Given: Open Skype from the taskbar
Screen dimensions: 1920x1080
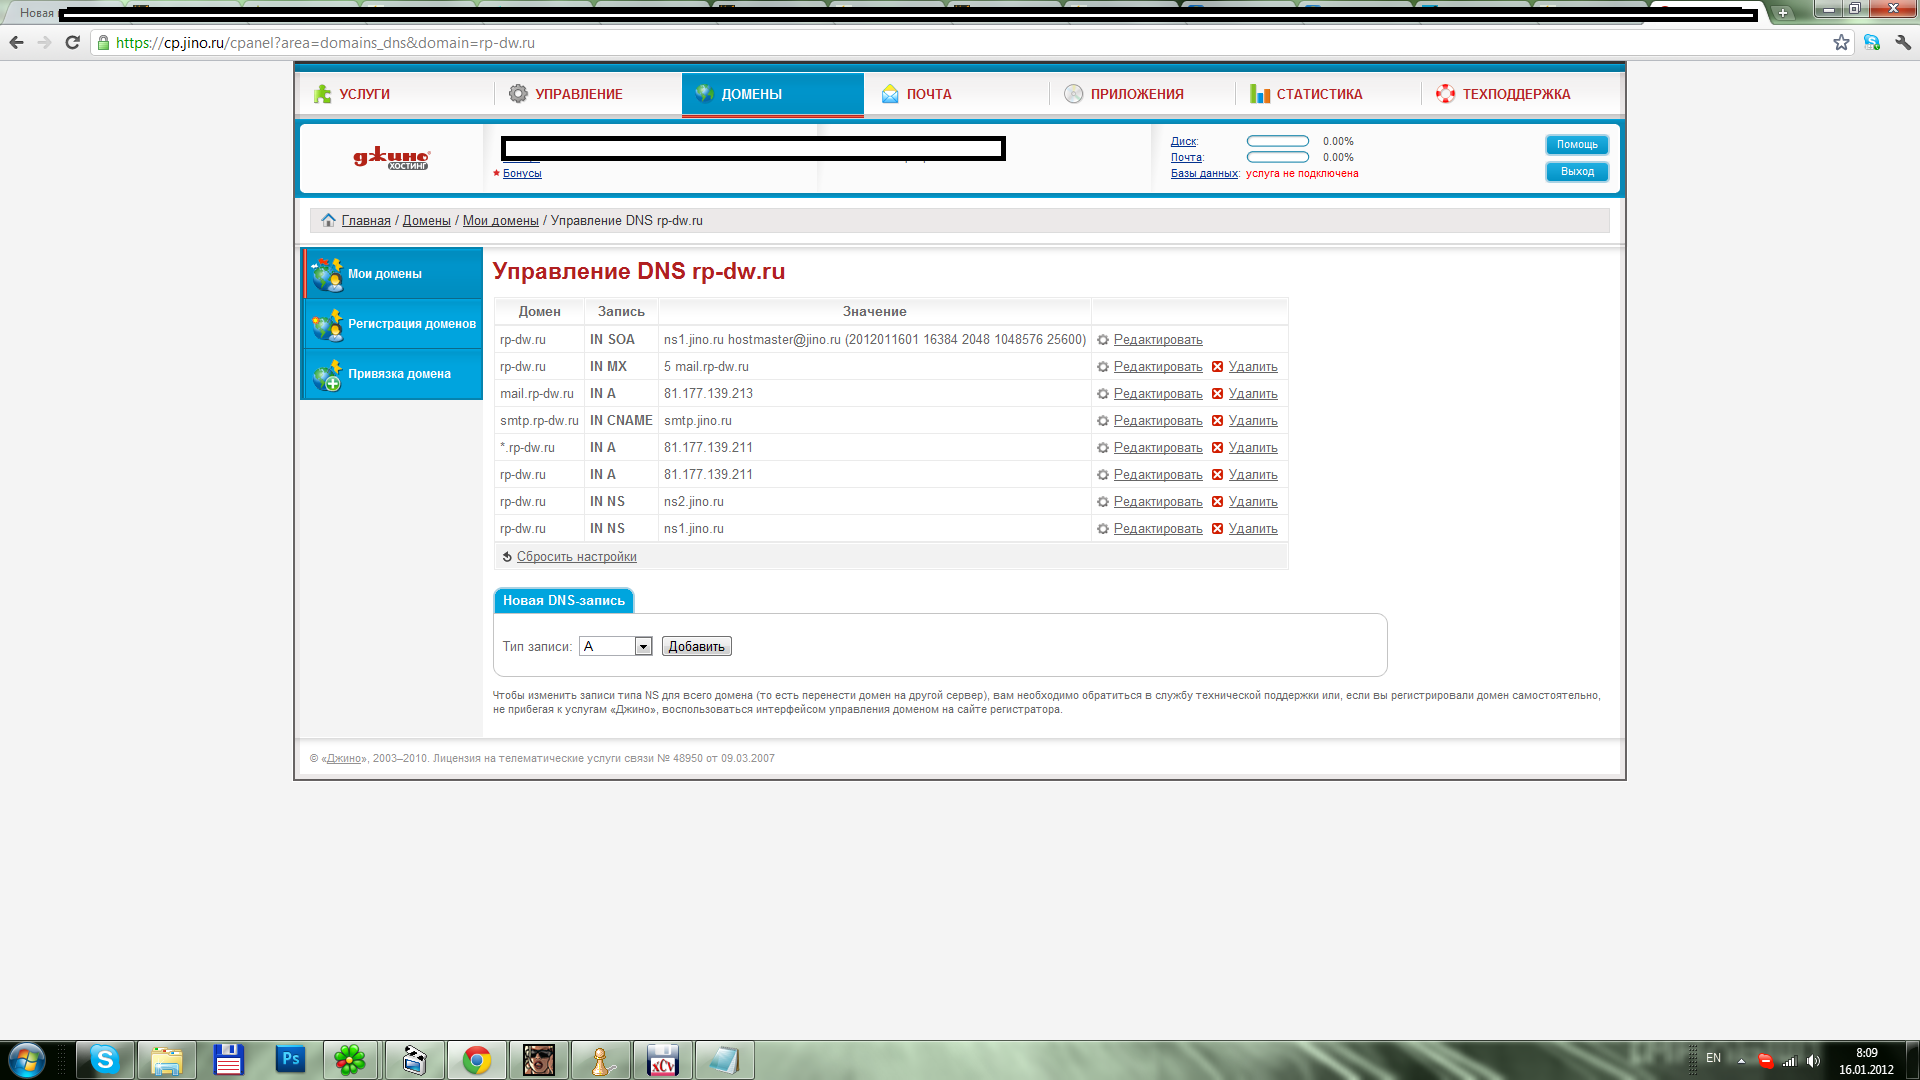Looking at the screenshot, I should (104, 1059).
